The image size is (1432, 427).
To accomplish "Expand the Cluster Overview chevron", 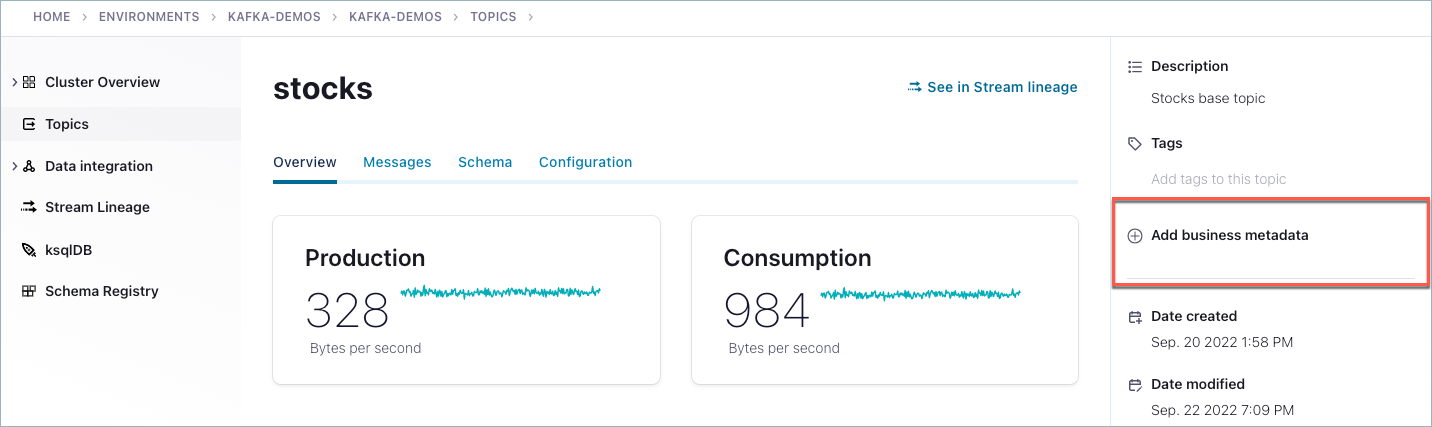I will (14, 82).
